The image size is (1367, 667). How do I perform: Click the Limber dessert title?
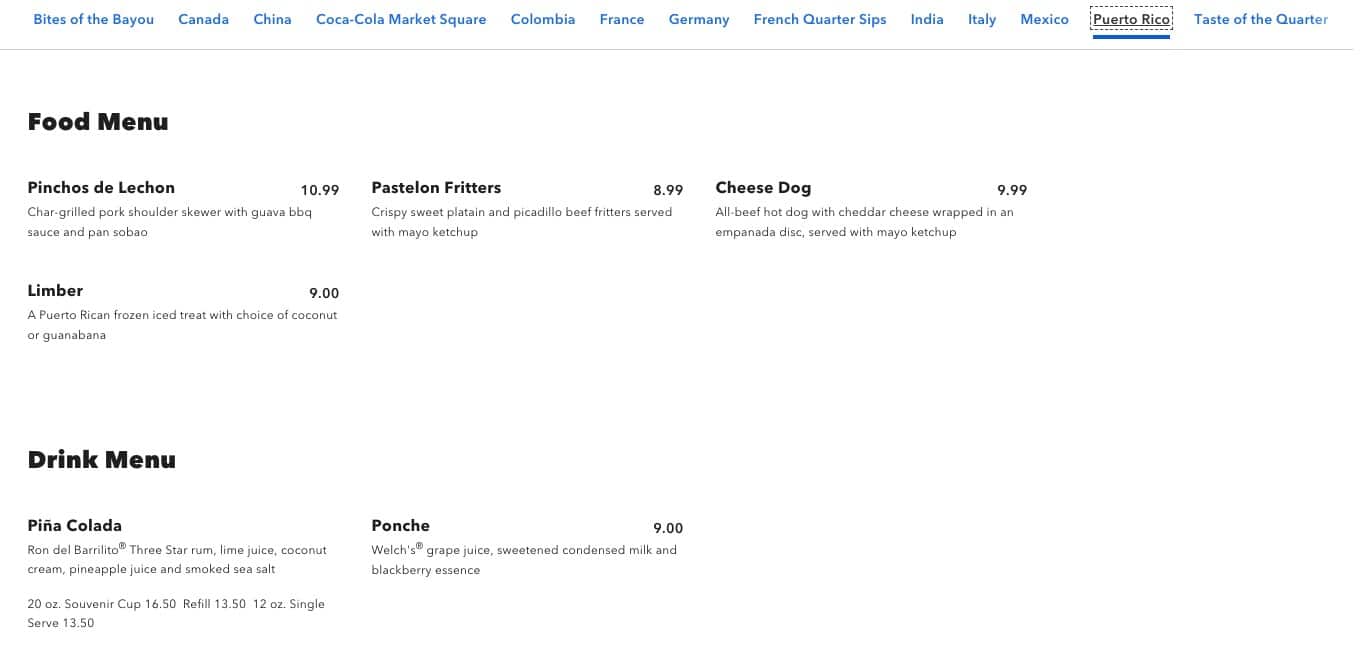pos(55,291)
